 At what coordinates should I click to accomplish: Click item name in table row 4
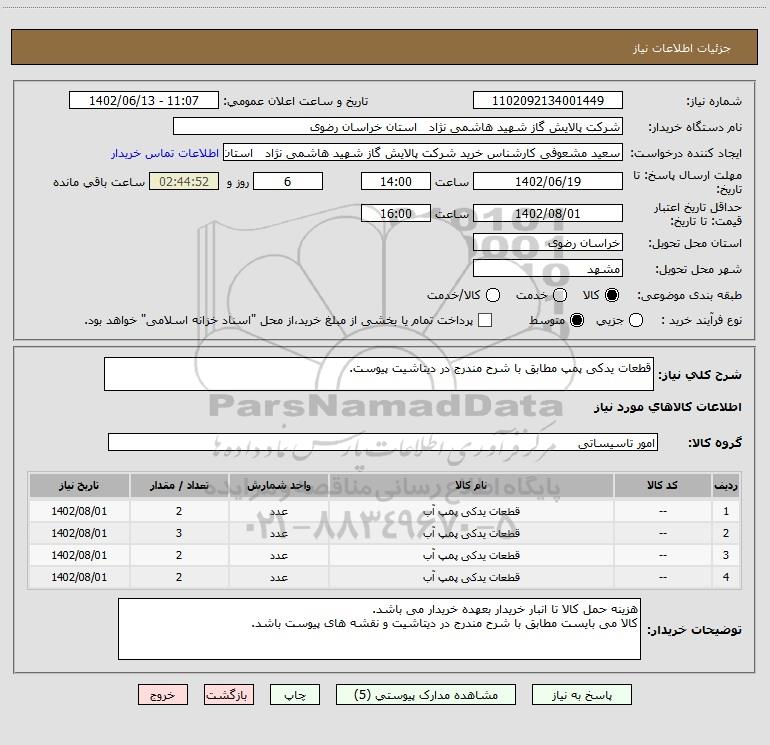pos(471,578)
